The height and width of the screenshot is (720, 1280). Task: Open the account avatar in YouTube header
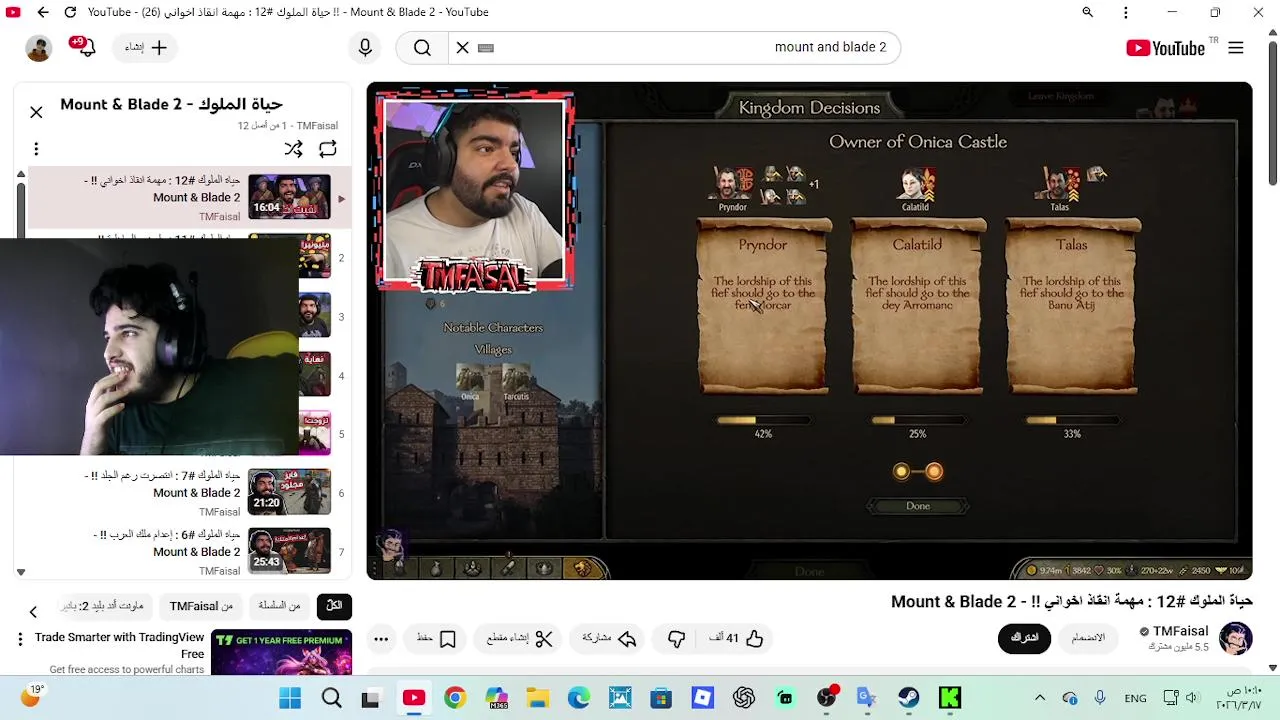pos(39,48)
